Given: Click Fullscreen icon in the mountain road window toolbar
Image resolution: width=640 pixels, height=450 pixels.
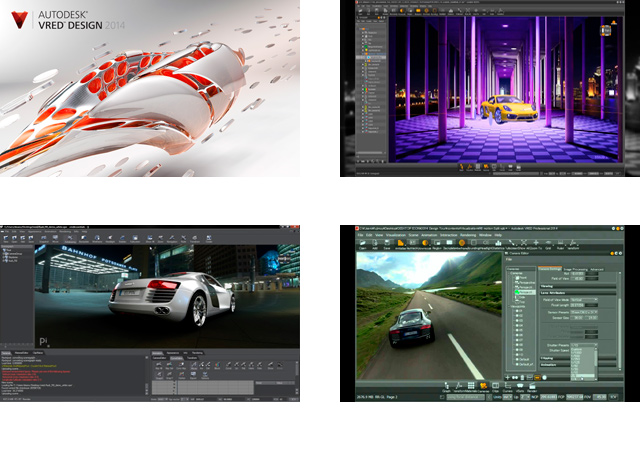Looking at the screenshot, I should point(511,243).
